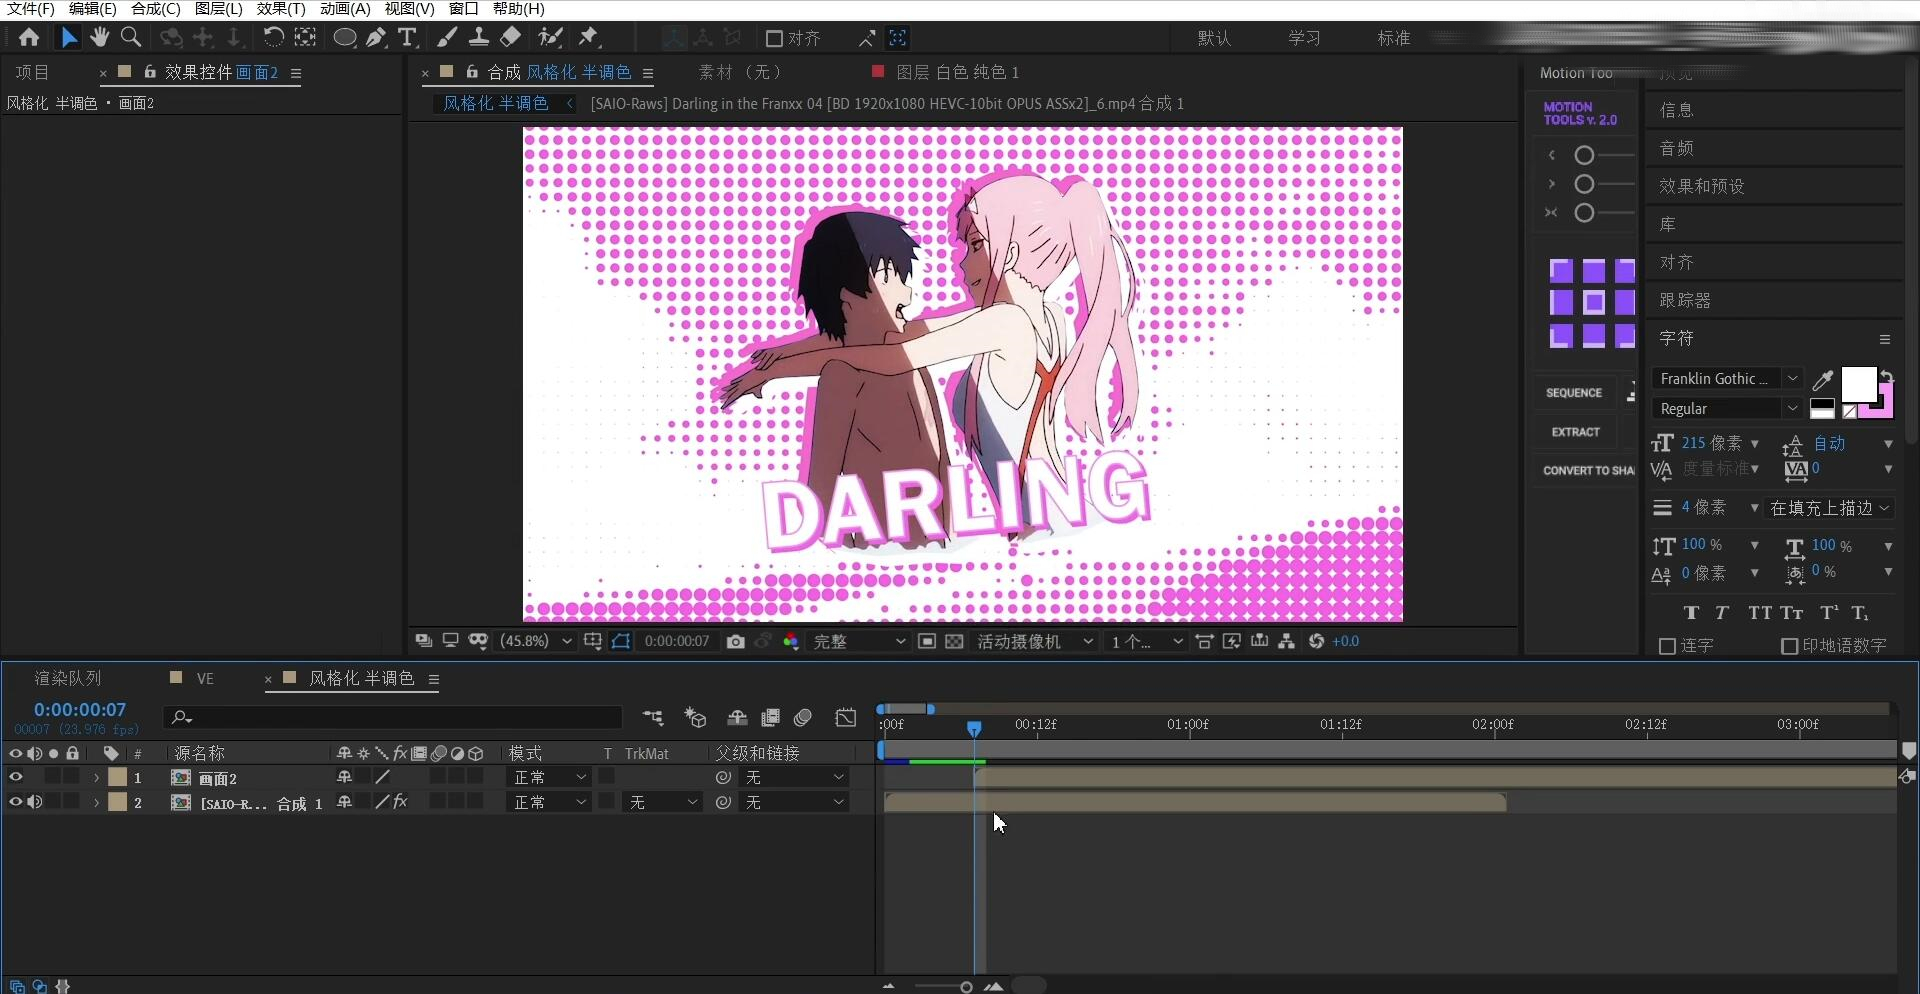The image size is (1920, 994).
Task: Click the EXTRACT button in Motion Tools
Action: pyautogui.click(x=1575, y=432)
